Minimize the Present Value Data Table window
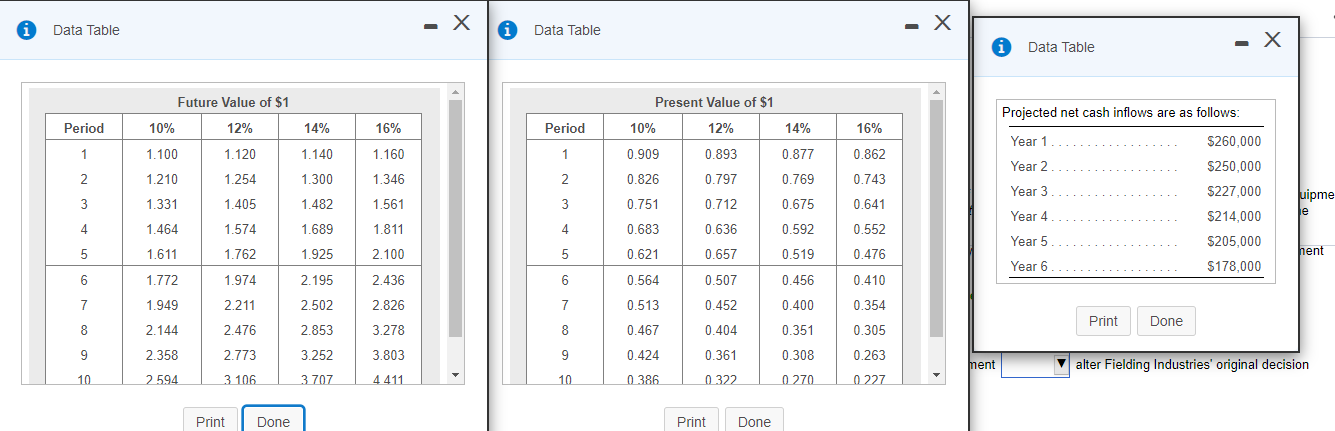 [x=911, y=24]
